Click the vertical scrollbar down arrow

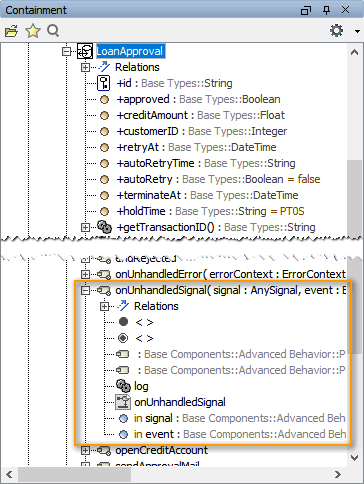354,458
